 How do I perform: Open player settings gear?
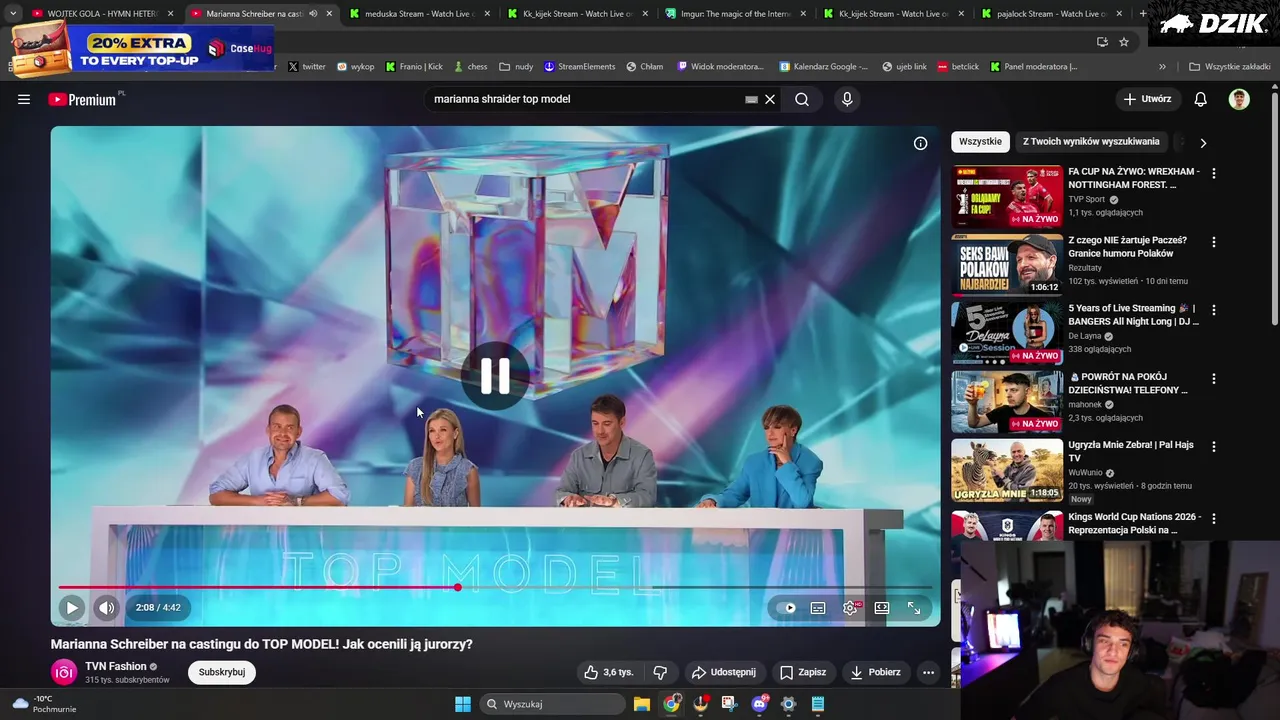(850, 607)
